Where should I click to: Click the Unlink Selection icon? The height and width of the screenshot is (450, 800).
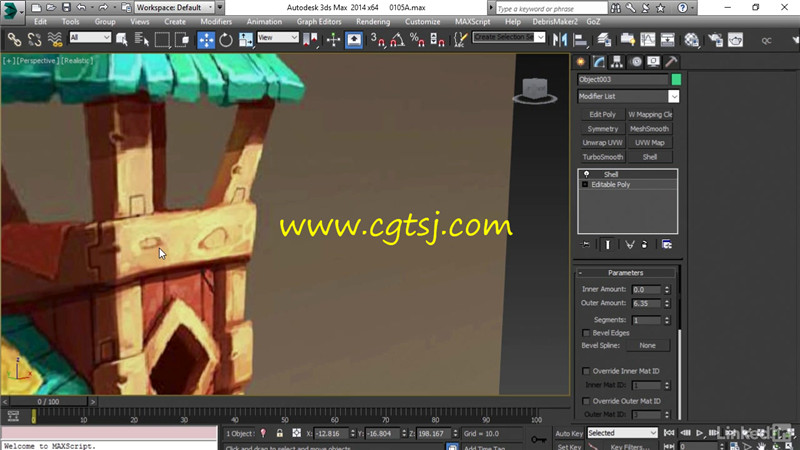coord(34,40)
